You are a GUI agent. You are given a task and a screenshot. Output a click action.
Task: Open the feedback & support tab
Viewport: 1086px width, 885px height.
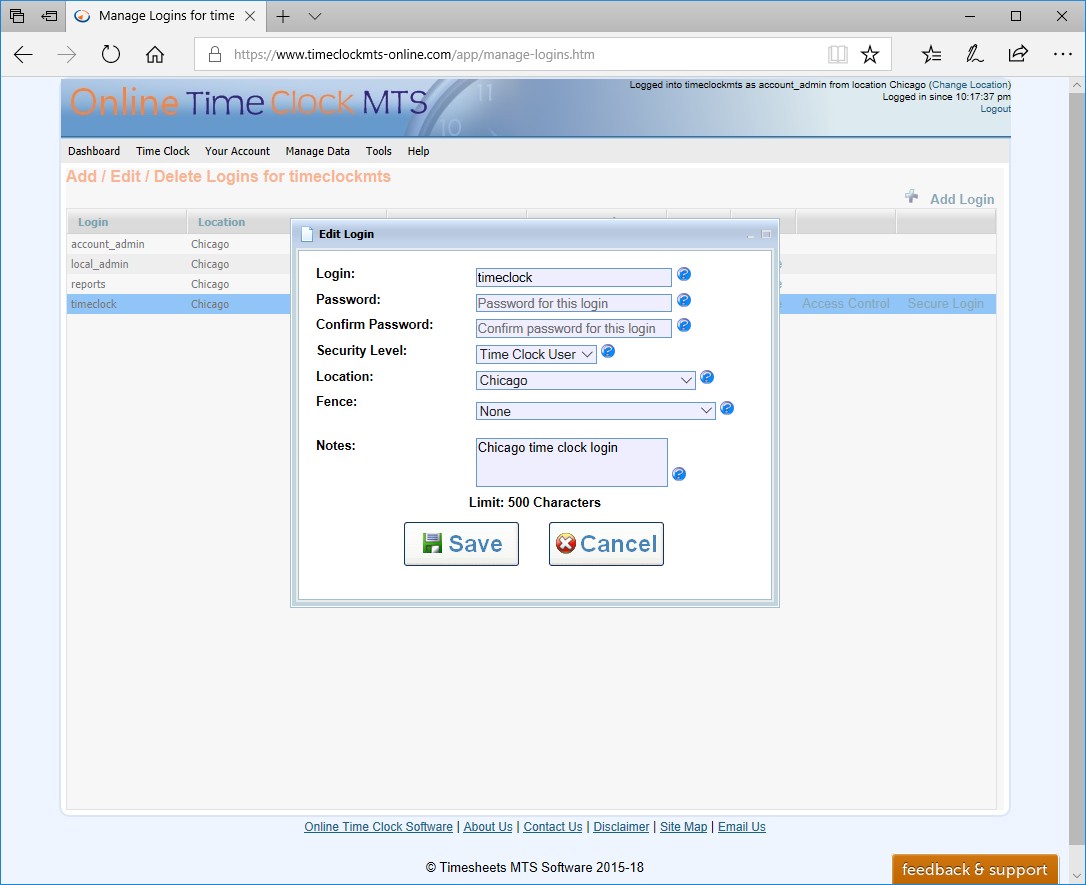(x=974, y=869)
